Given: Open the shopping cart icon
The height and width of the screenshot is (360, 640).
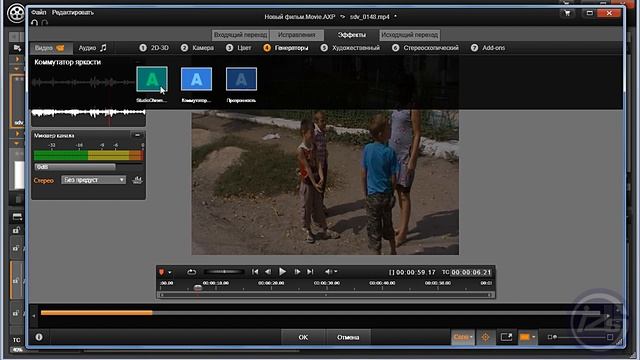Looking at the screenshot, I should (x=567, y=13).
